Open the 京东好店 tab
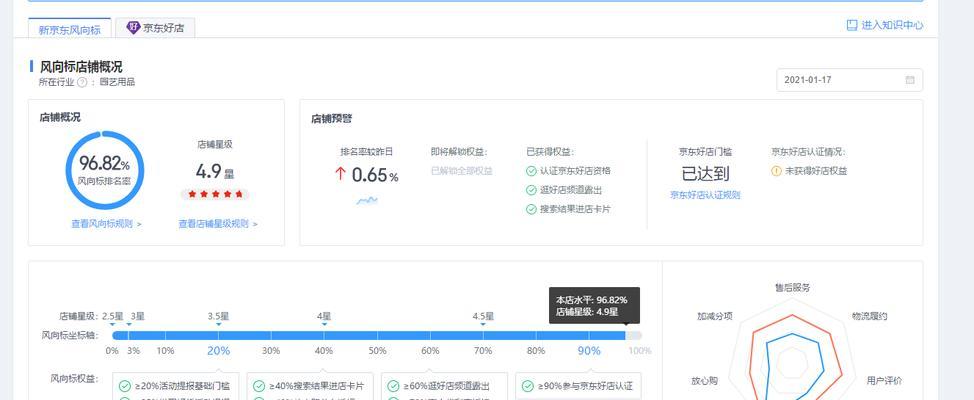Image resolution: width=974 pixels, height=400 pixels. click(155, 28)
